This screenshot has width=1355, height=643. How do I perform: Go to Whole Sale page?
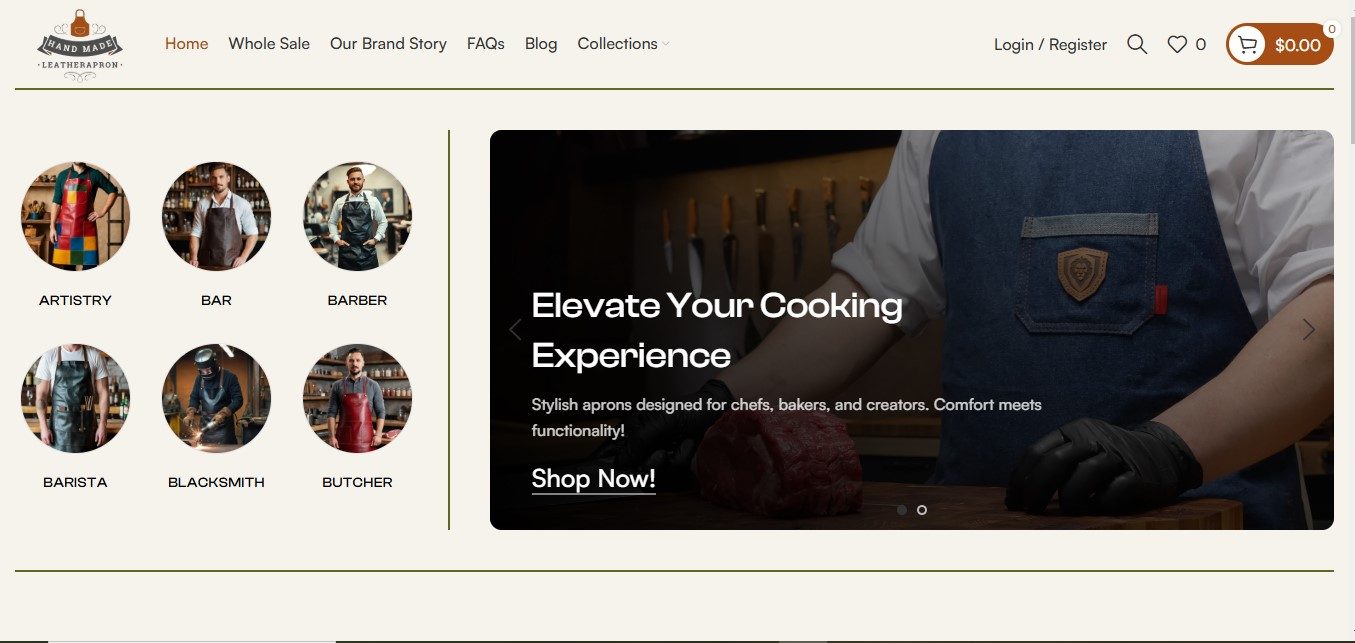[x=269, y=44]
